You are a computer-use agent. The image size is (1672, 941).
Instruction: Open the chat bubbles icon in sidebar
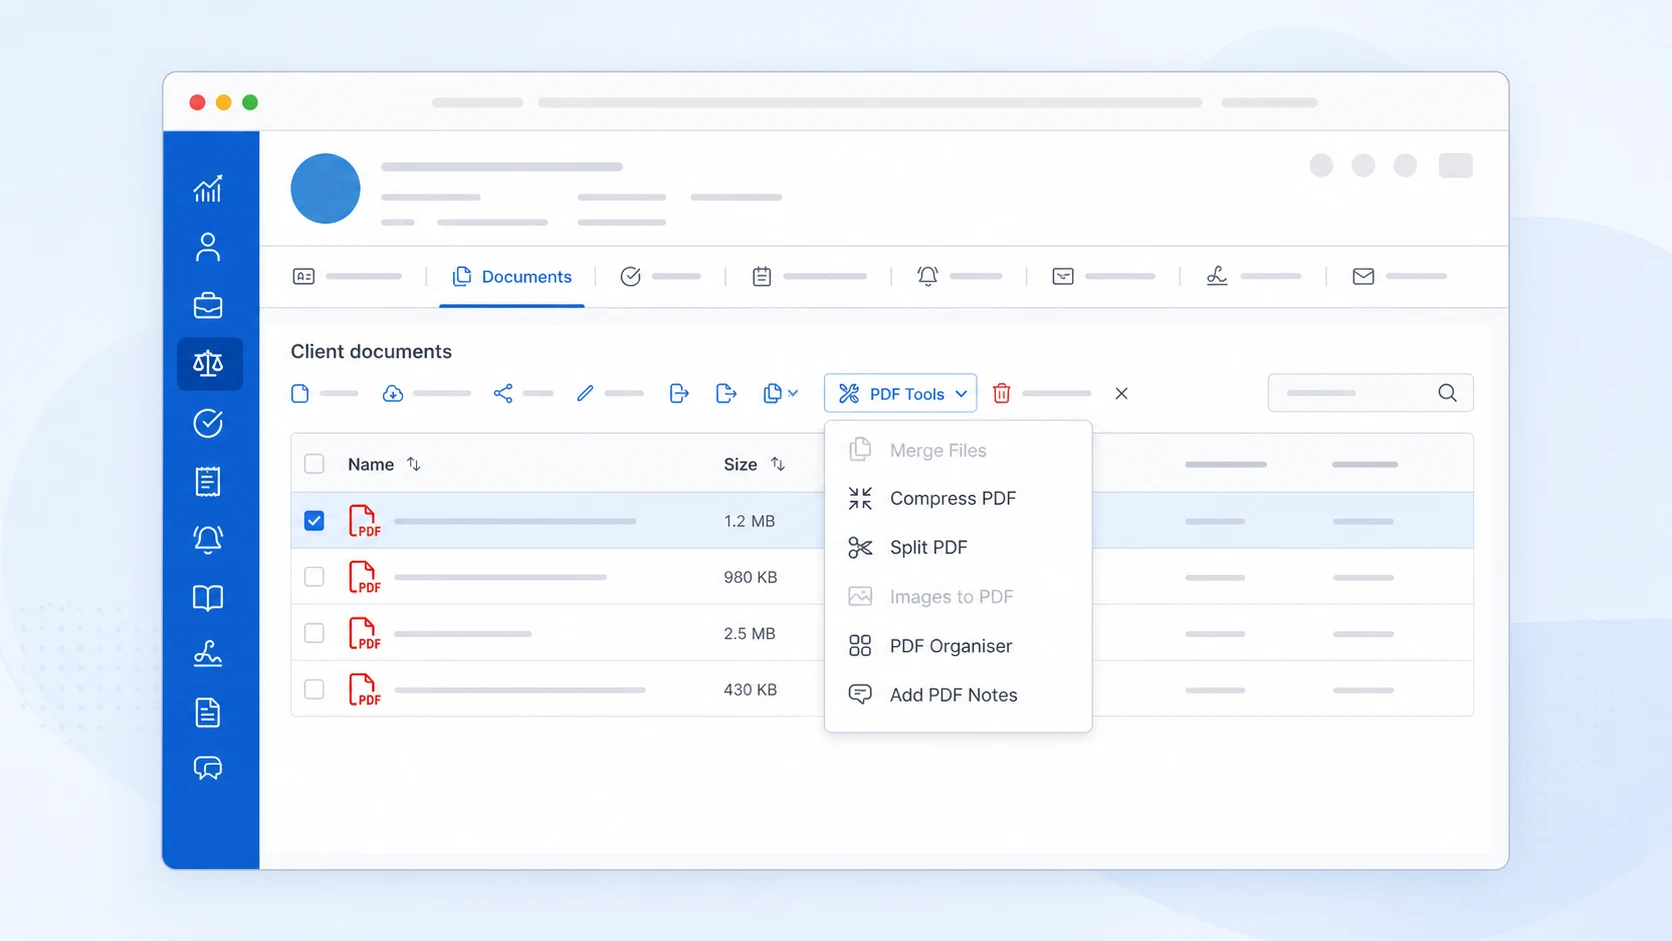click(x=208, y=768)
